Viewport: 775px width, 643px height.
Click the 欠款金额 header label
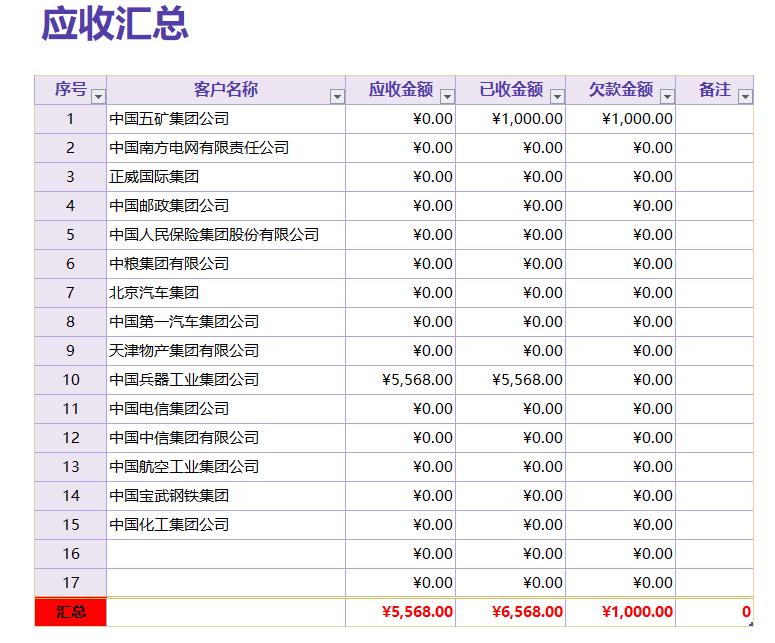point(621,89)
